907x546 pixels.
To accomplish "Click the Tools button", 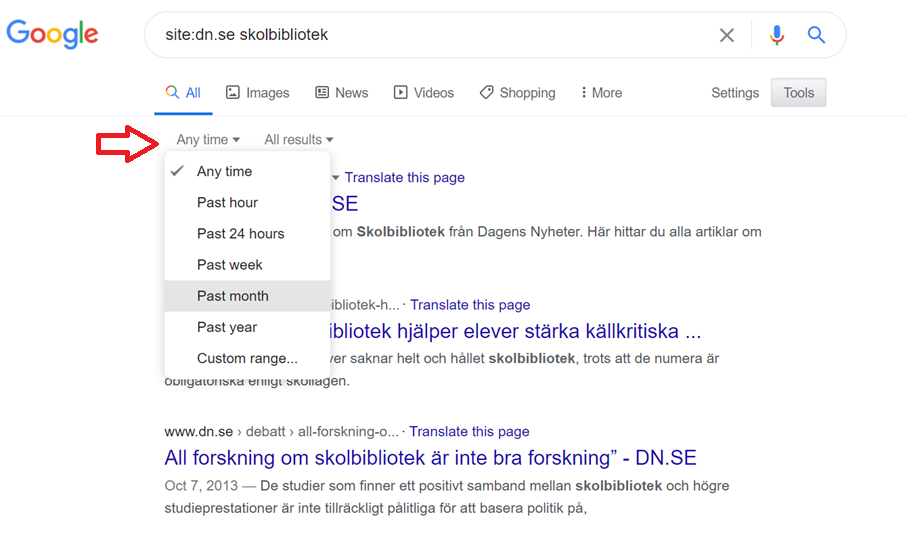I will tap(798, 93).
